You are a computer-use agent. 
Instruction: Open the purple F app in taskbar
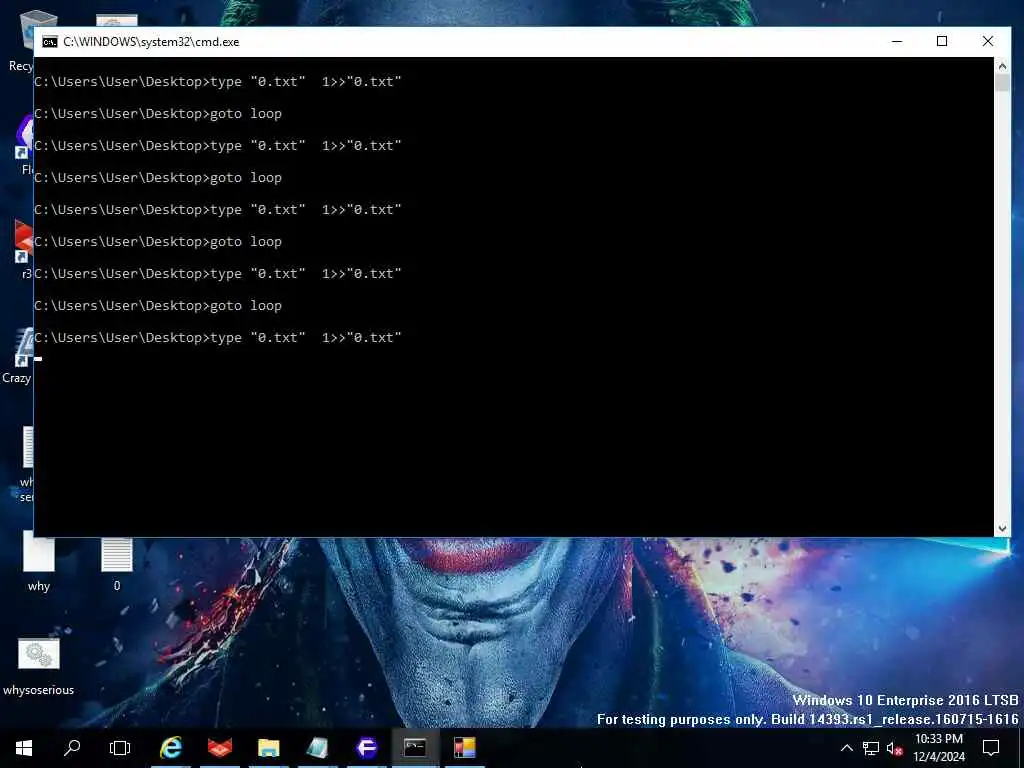(x=366, y=748)
